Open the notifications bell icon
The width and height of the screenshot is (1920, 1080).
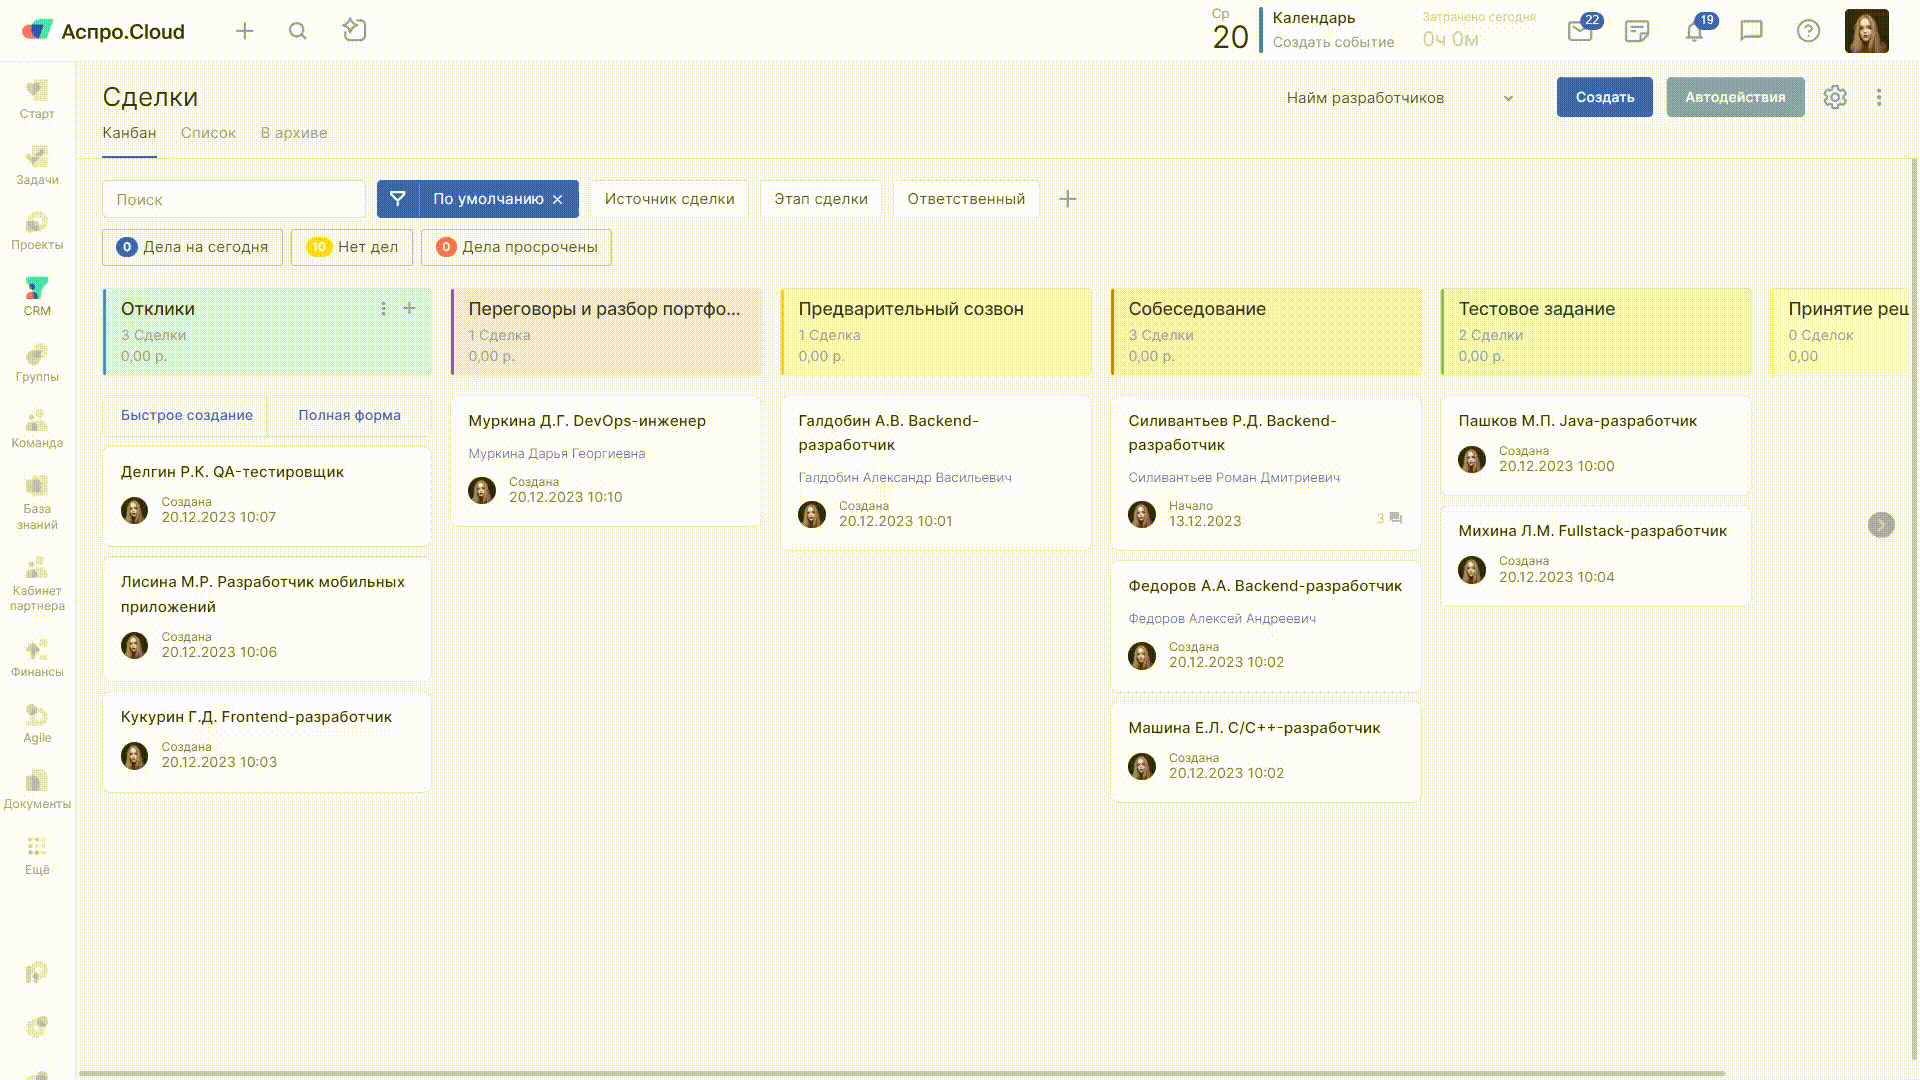tap(1694, 32)
